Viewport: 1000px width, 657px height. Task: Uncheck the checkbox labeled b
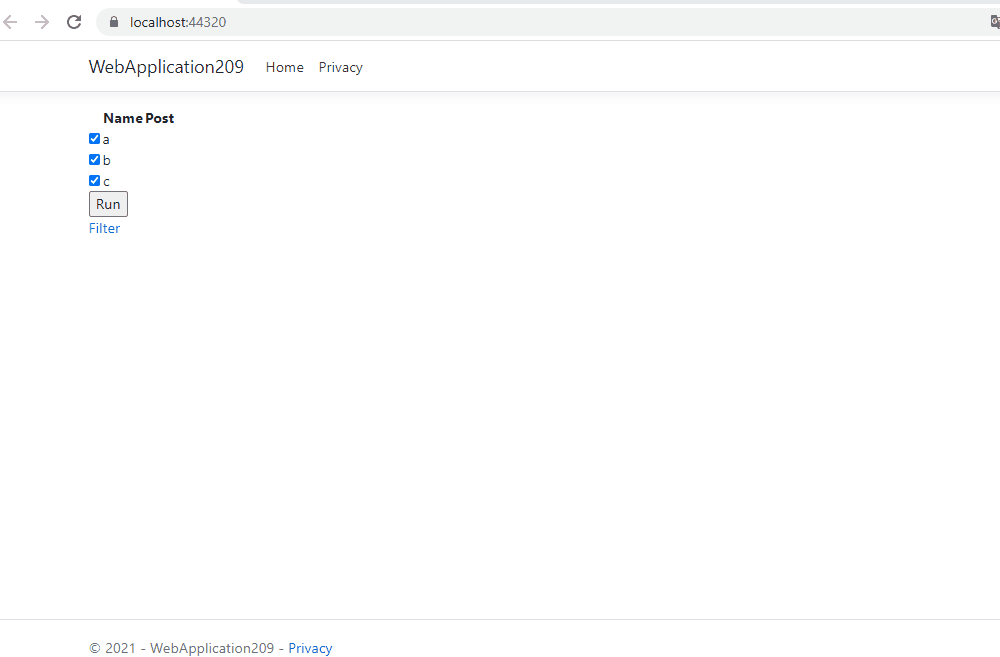[94, 159]
